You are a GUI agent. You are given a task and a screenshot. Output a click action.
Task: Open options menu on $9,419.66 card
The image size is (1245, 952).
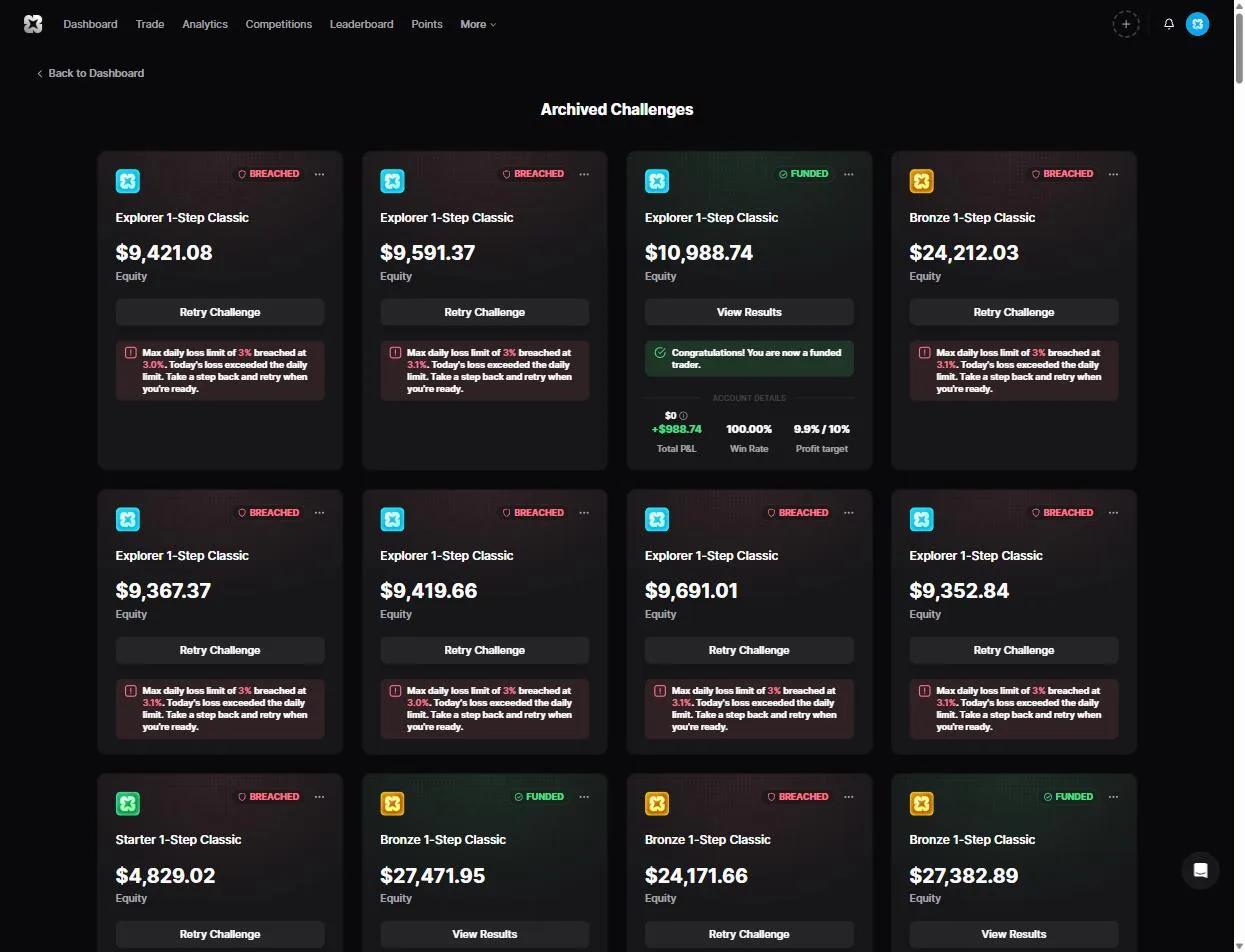tap(584, 513)
